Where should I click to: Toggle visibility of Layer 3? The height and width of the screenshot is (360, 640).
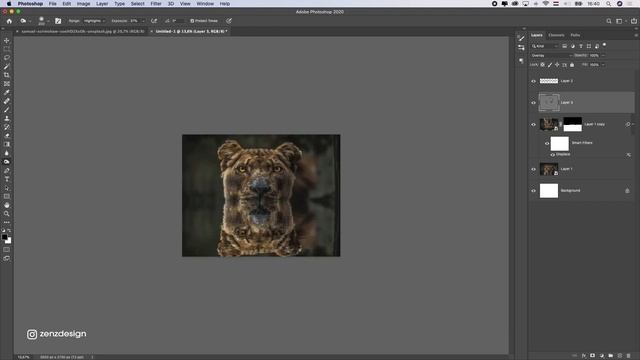[x=533, y=103]
